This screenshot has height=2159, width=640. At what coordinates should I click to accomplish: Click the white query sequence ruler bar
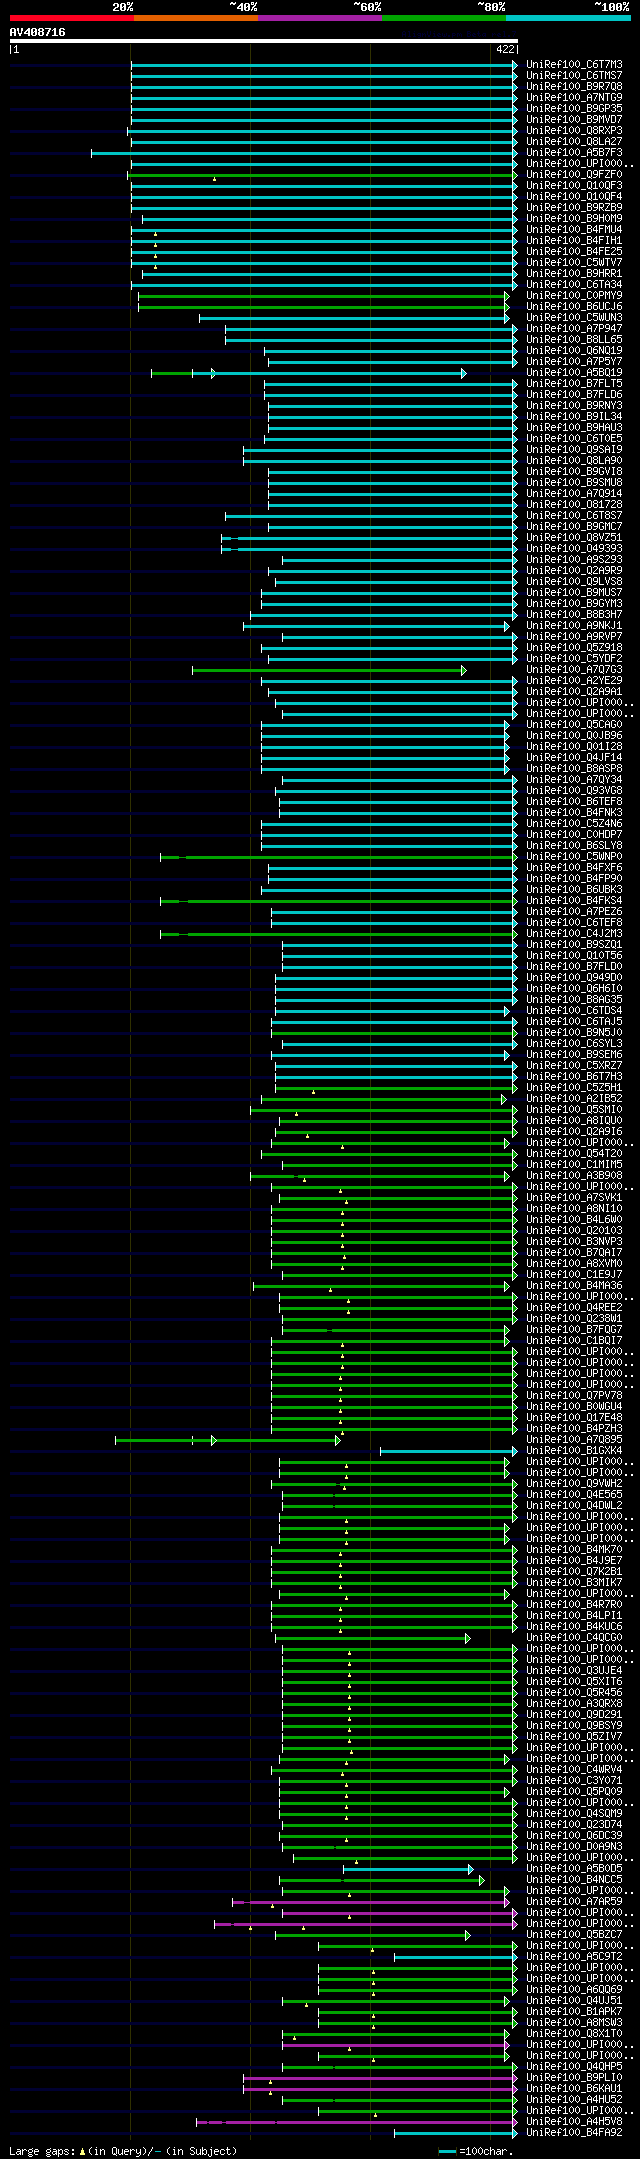tap(264, 41)
